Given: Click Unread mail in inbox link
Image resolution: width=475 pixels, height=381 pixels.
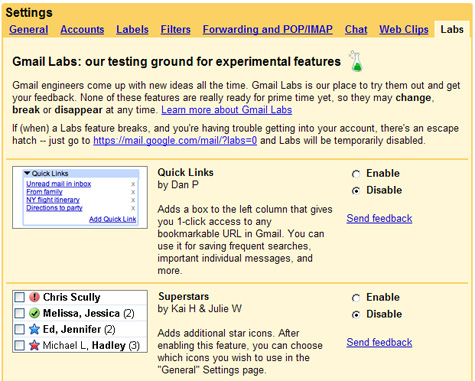Looking at the screenshot, I should pos(59,184).
